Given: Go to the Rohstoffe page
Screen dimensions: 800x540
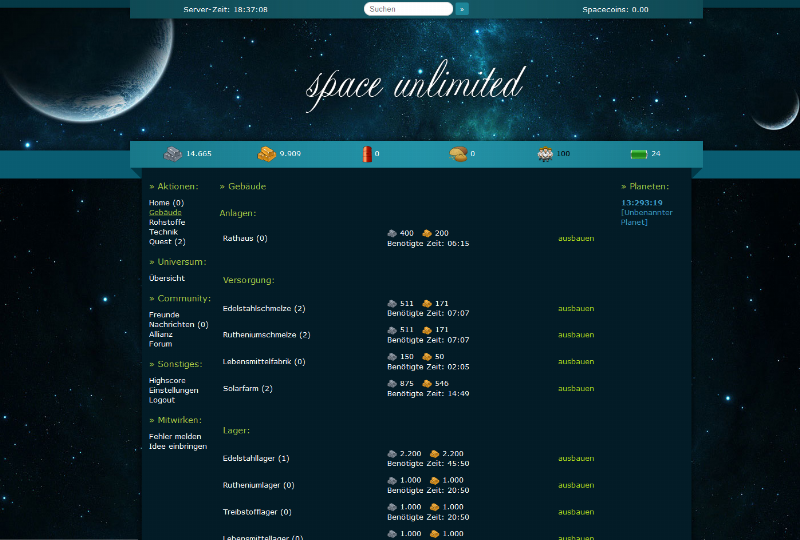Looking at the screenshot, I should [167, 222].
